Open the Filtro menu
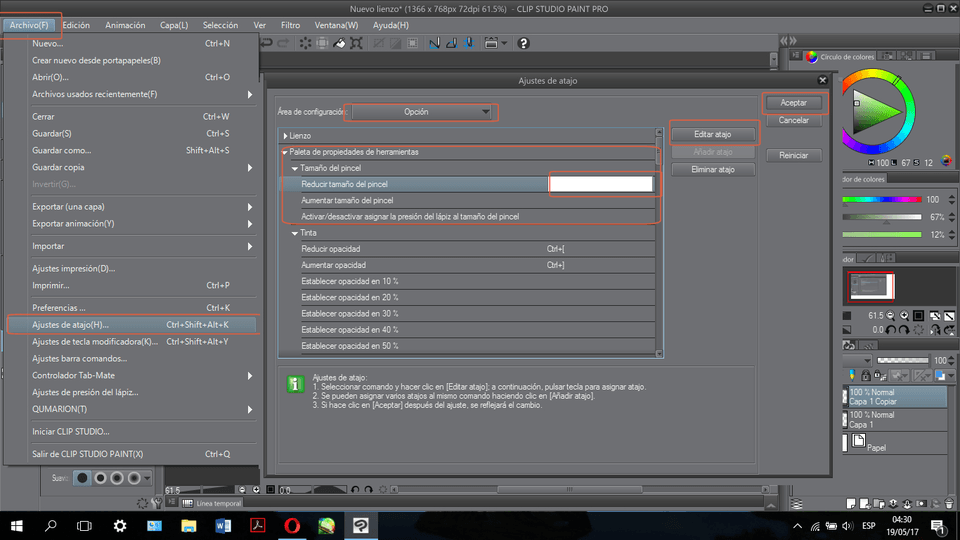Screen dimensions: 960x540 (x=290, y=25)
